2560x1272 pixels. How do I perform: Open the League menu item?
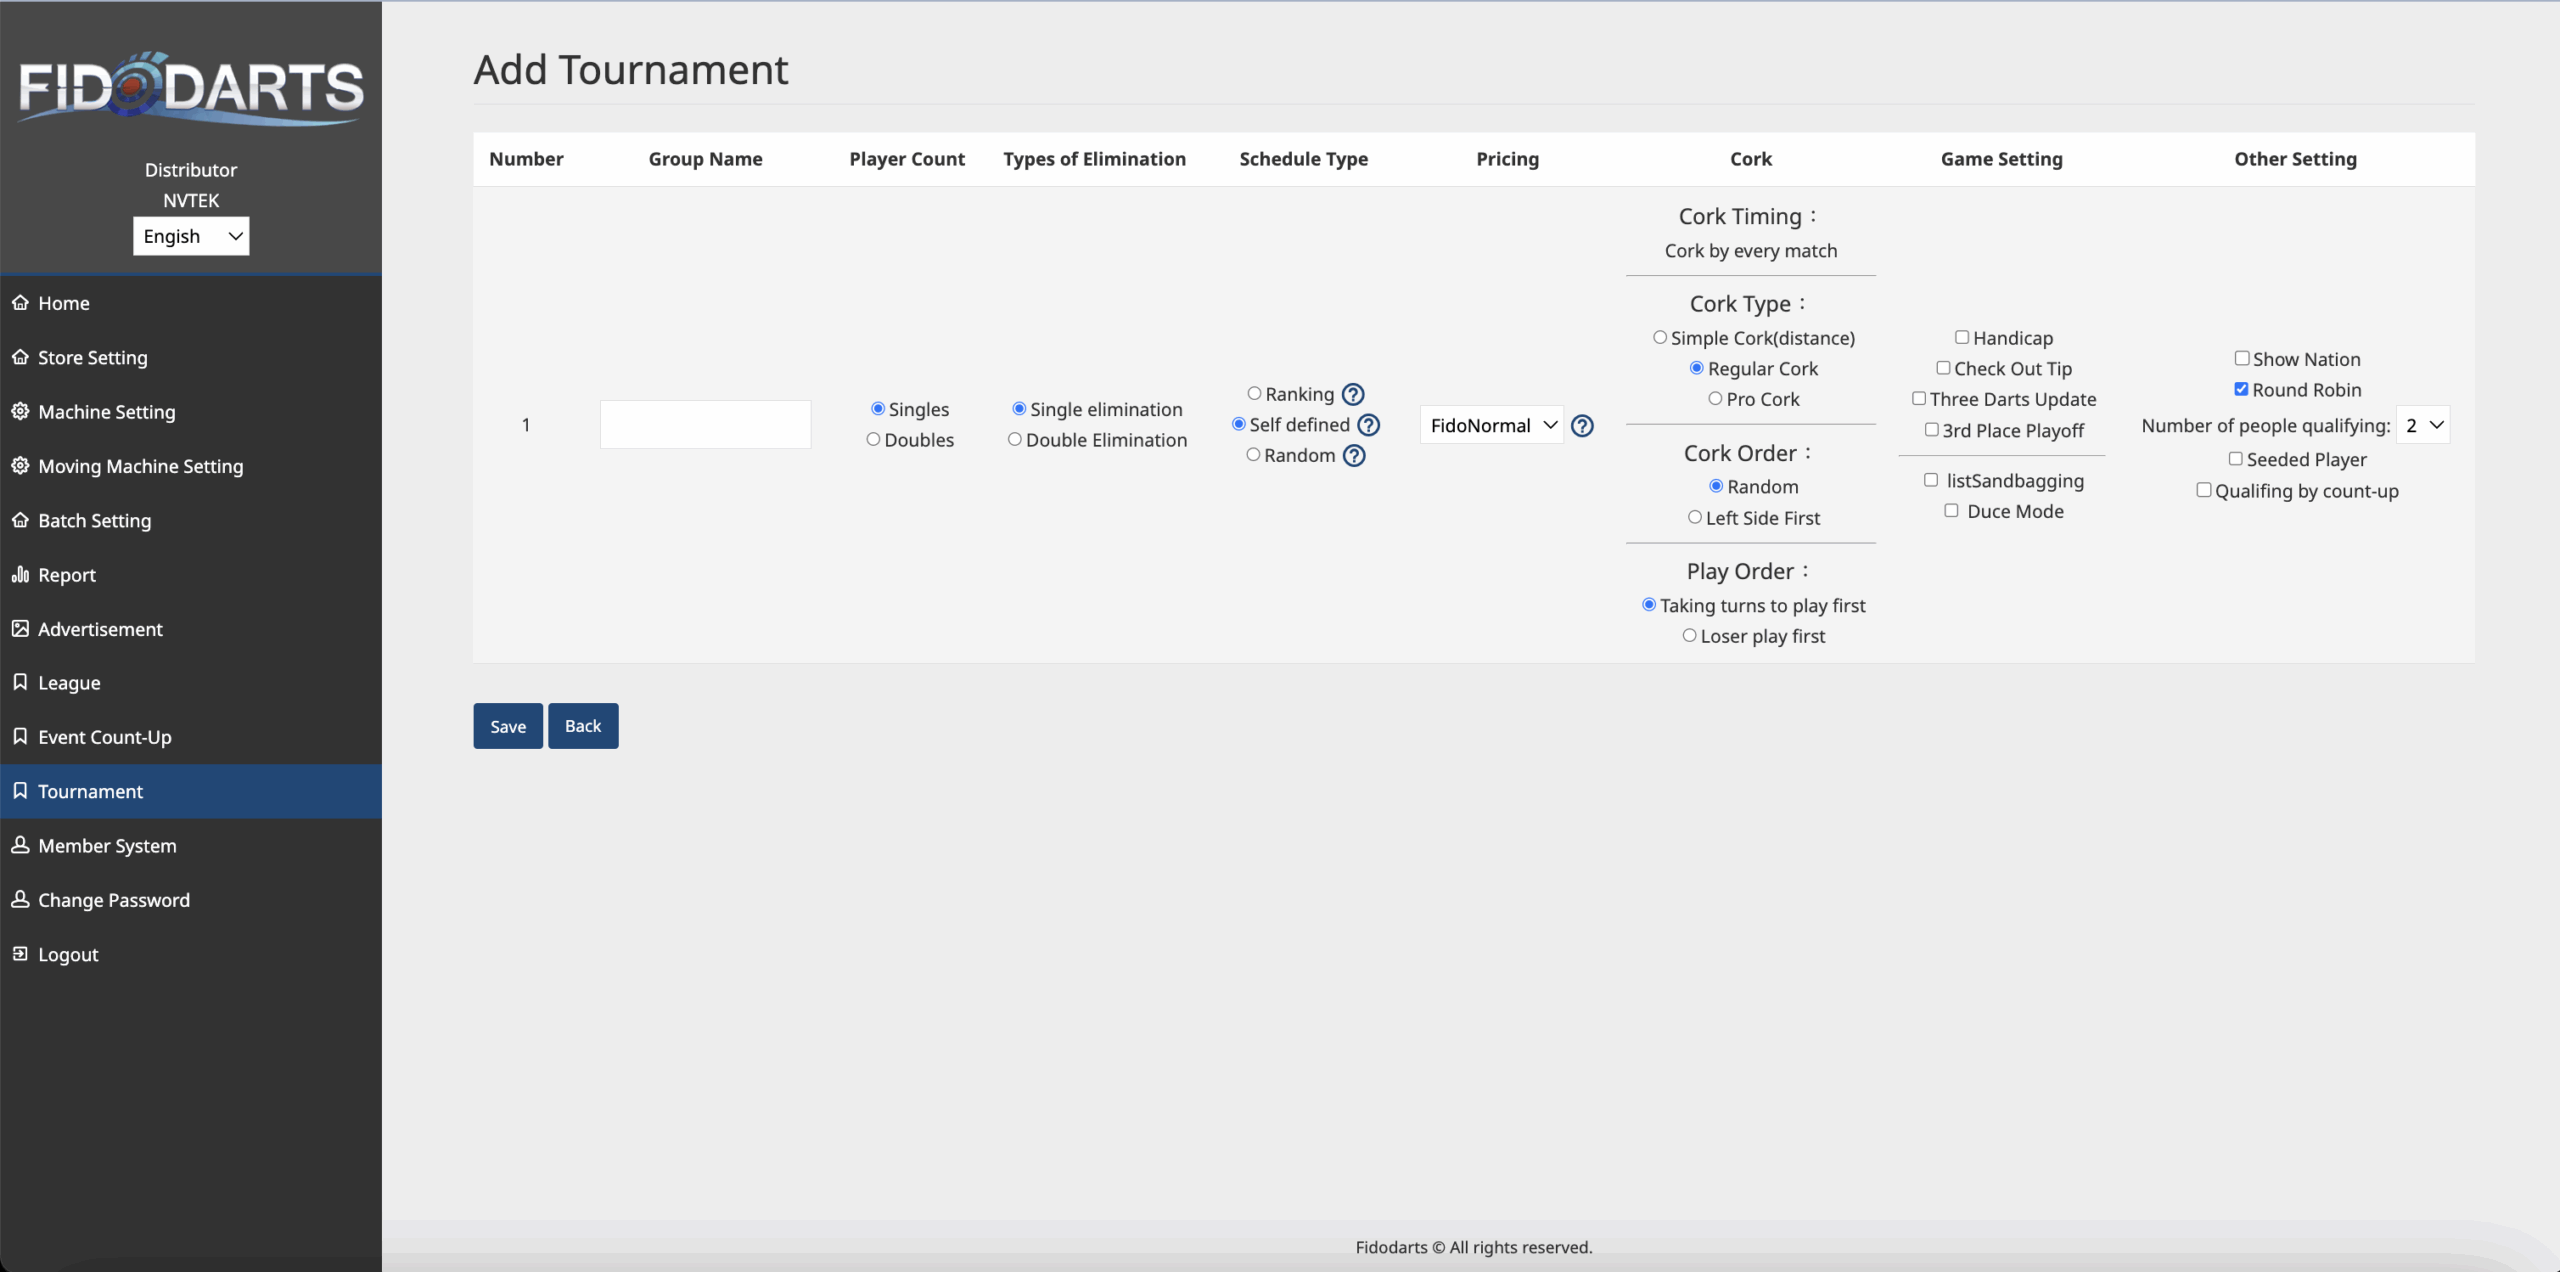tap(69, 683)
